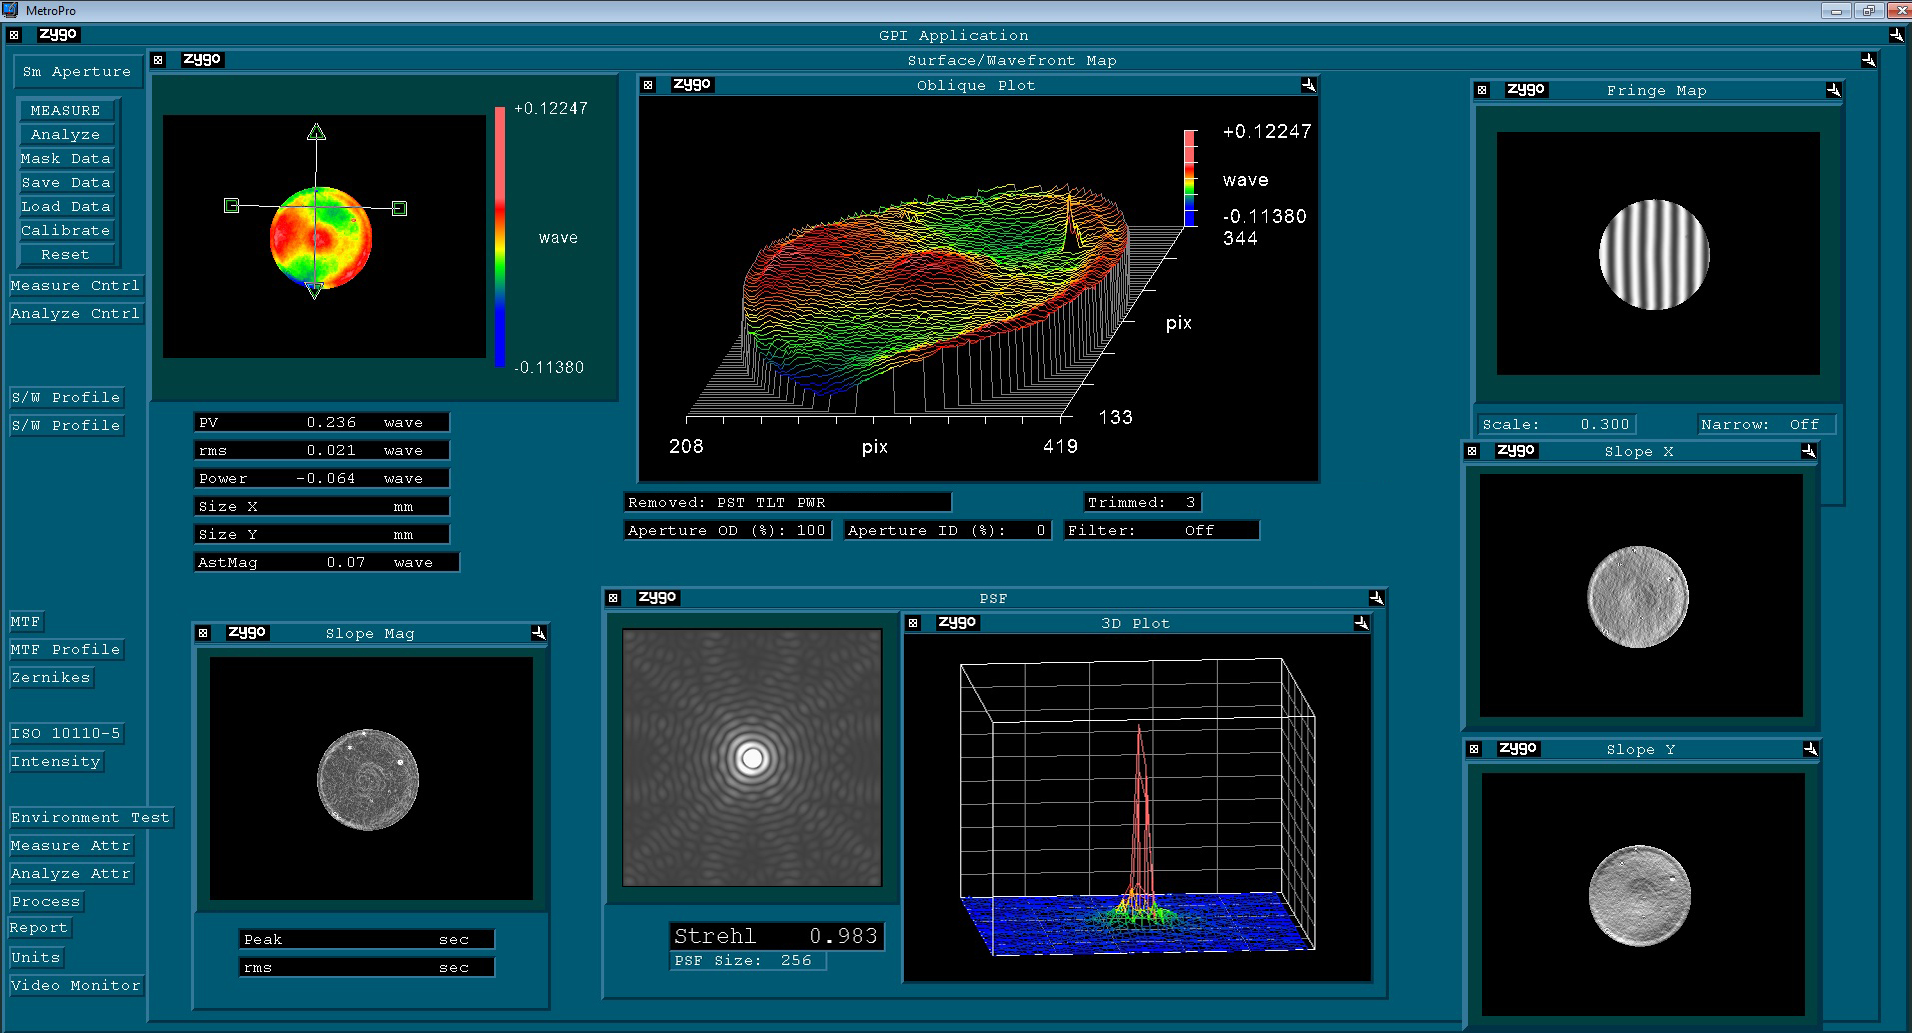Viewport: 1912px width, 1033px height.
Task: Click the Strehl 0.983 result box
Action: click(777, 936)
